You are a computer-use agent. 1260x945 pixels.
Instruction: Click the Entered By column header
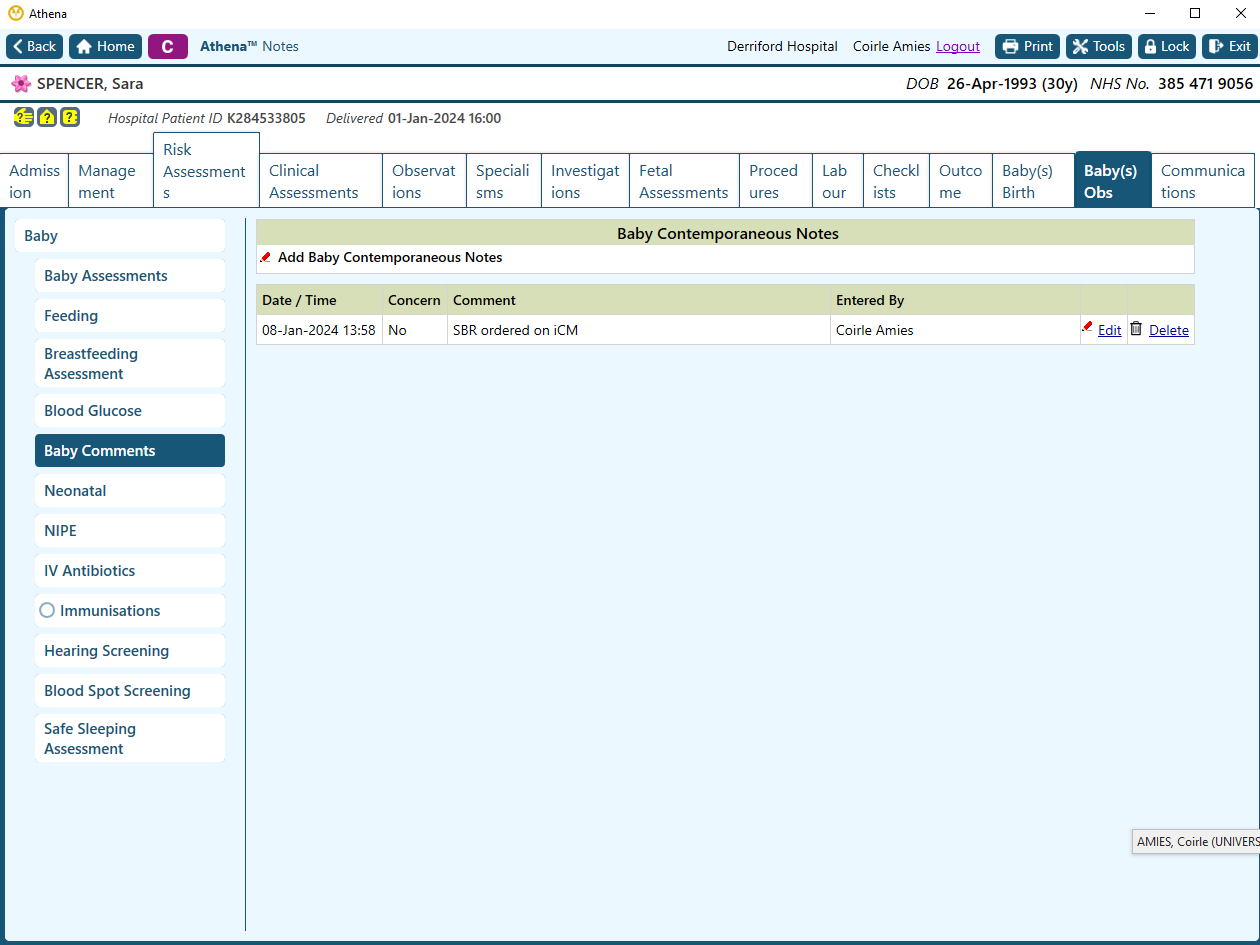955,300
